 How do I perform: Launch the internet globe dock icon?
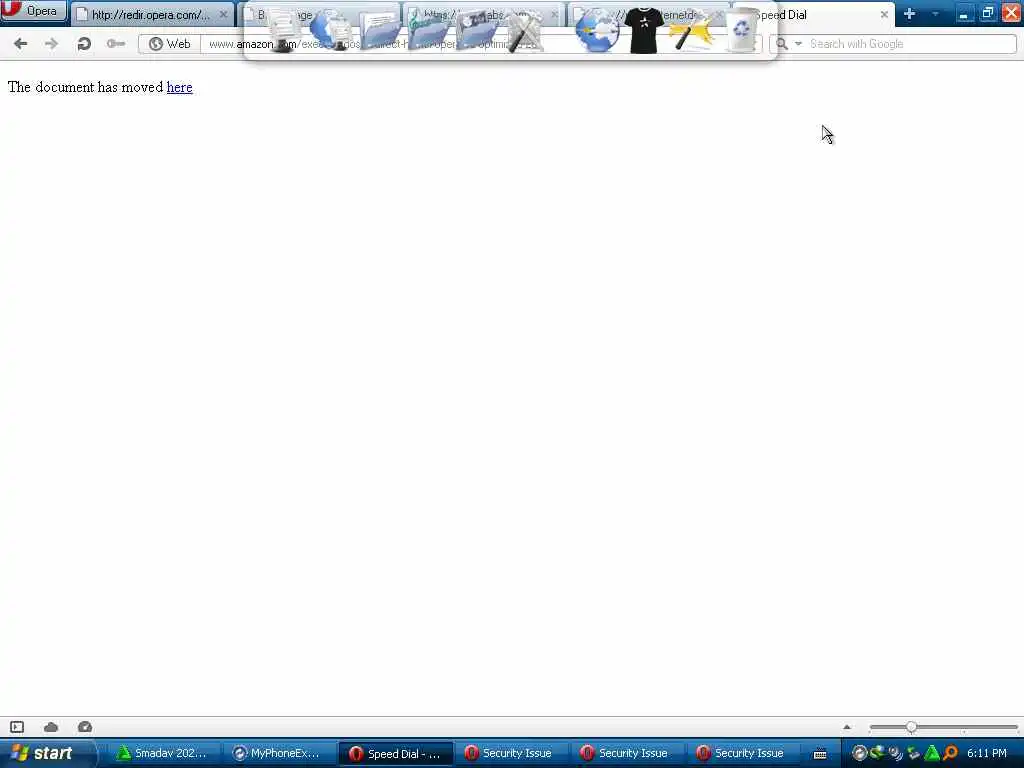pyautogui.click(x=597, y=31)
